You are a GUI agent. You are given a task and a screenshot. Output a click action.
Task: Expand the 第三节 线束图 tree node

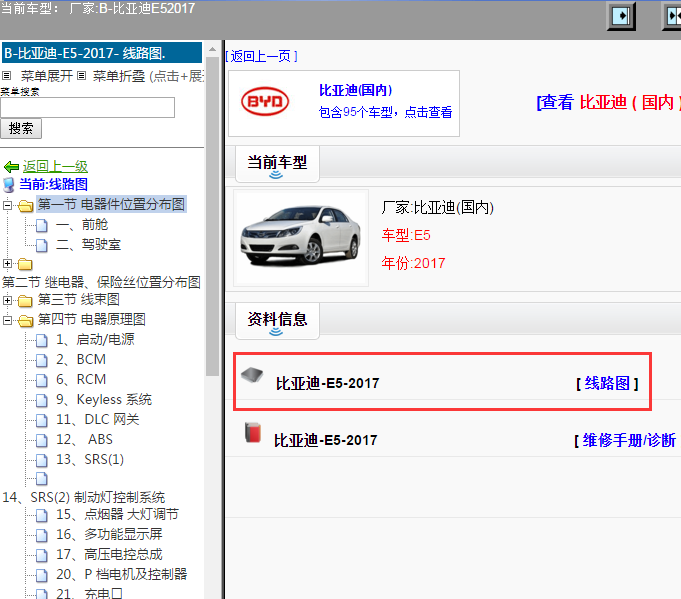(x=8, y=300)
